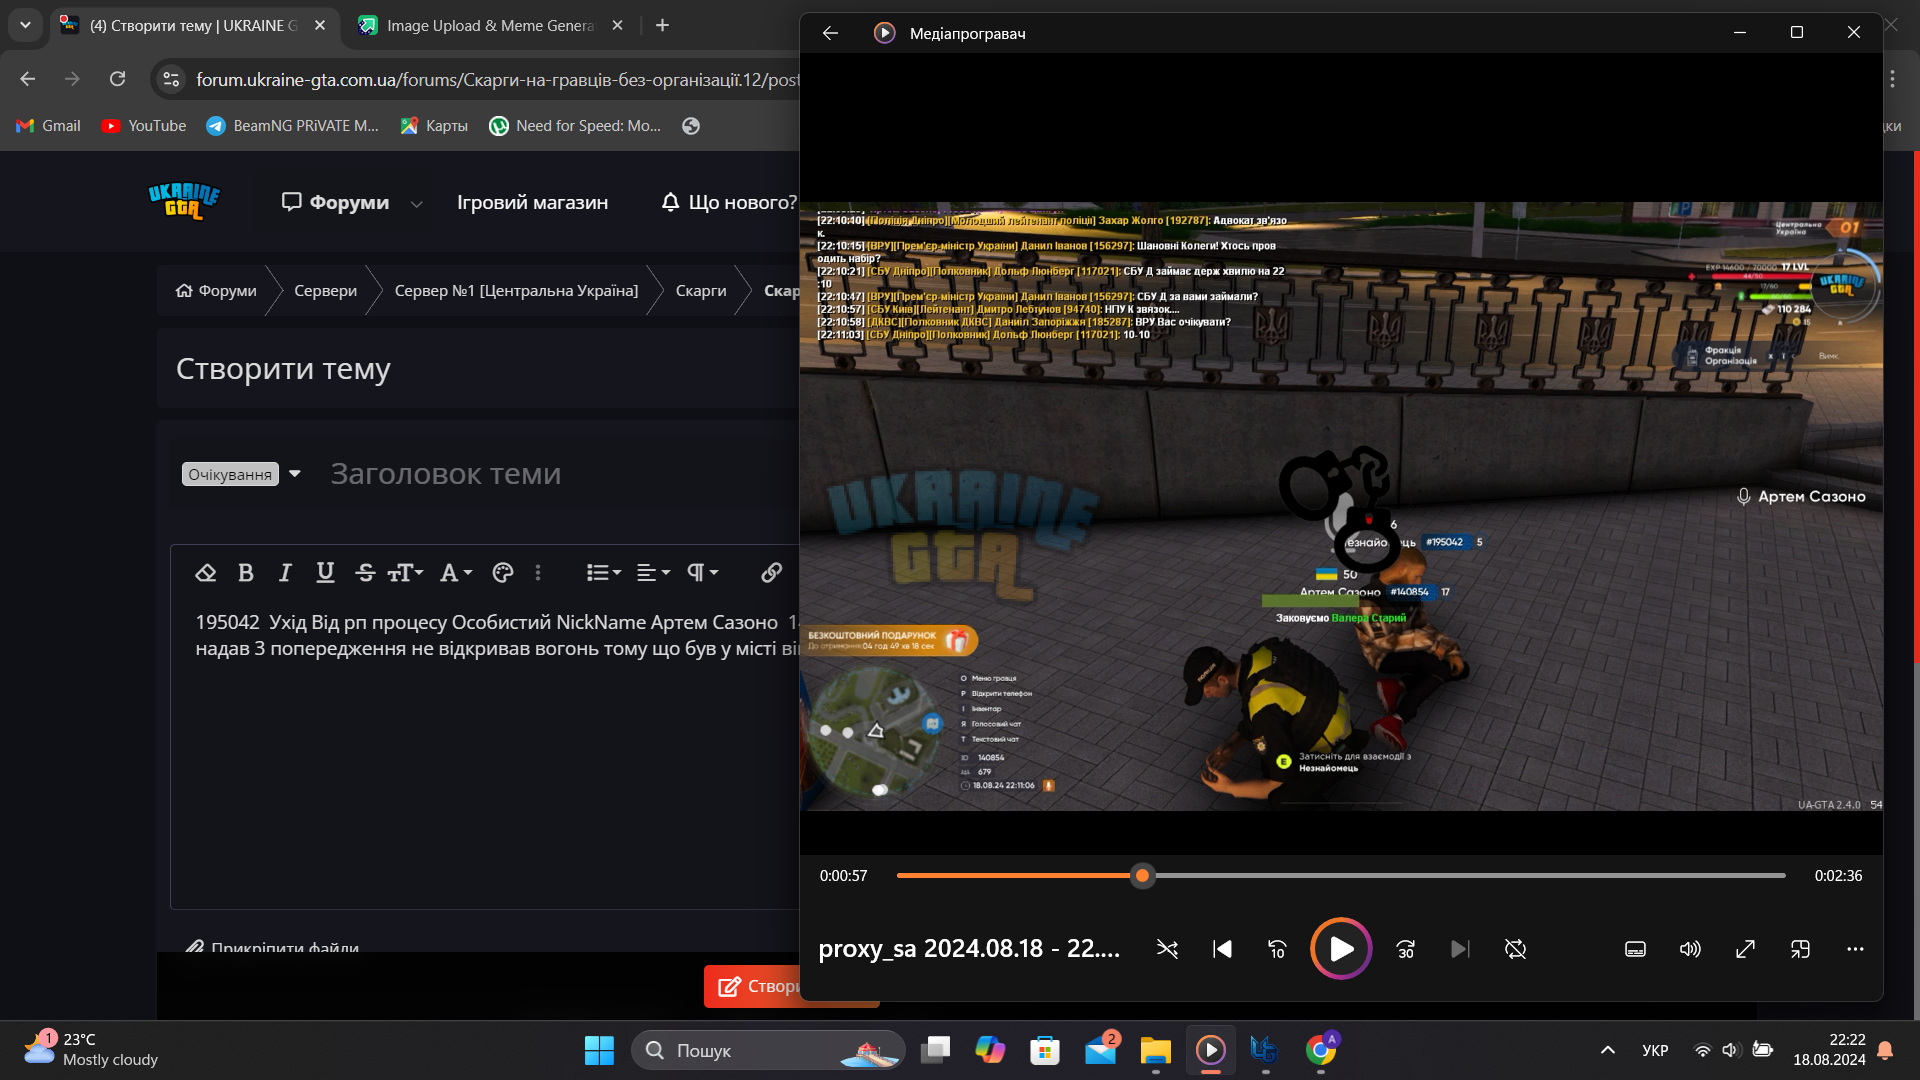This screenshot has height=1080, width=1920.
Task: Open Copilot from the taskbar
Action: [x=990, y=1050]
